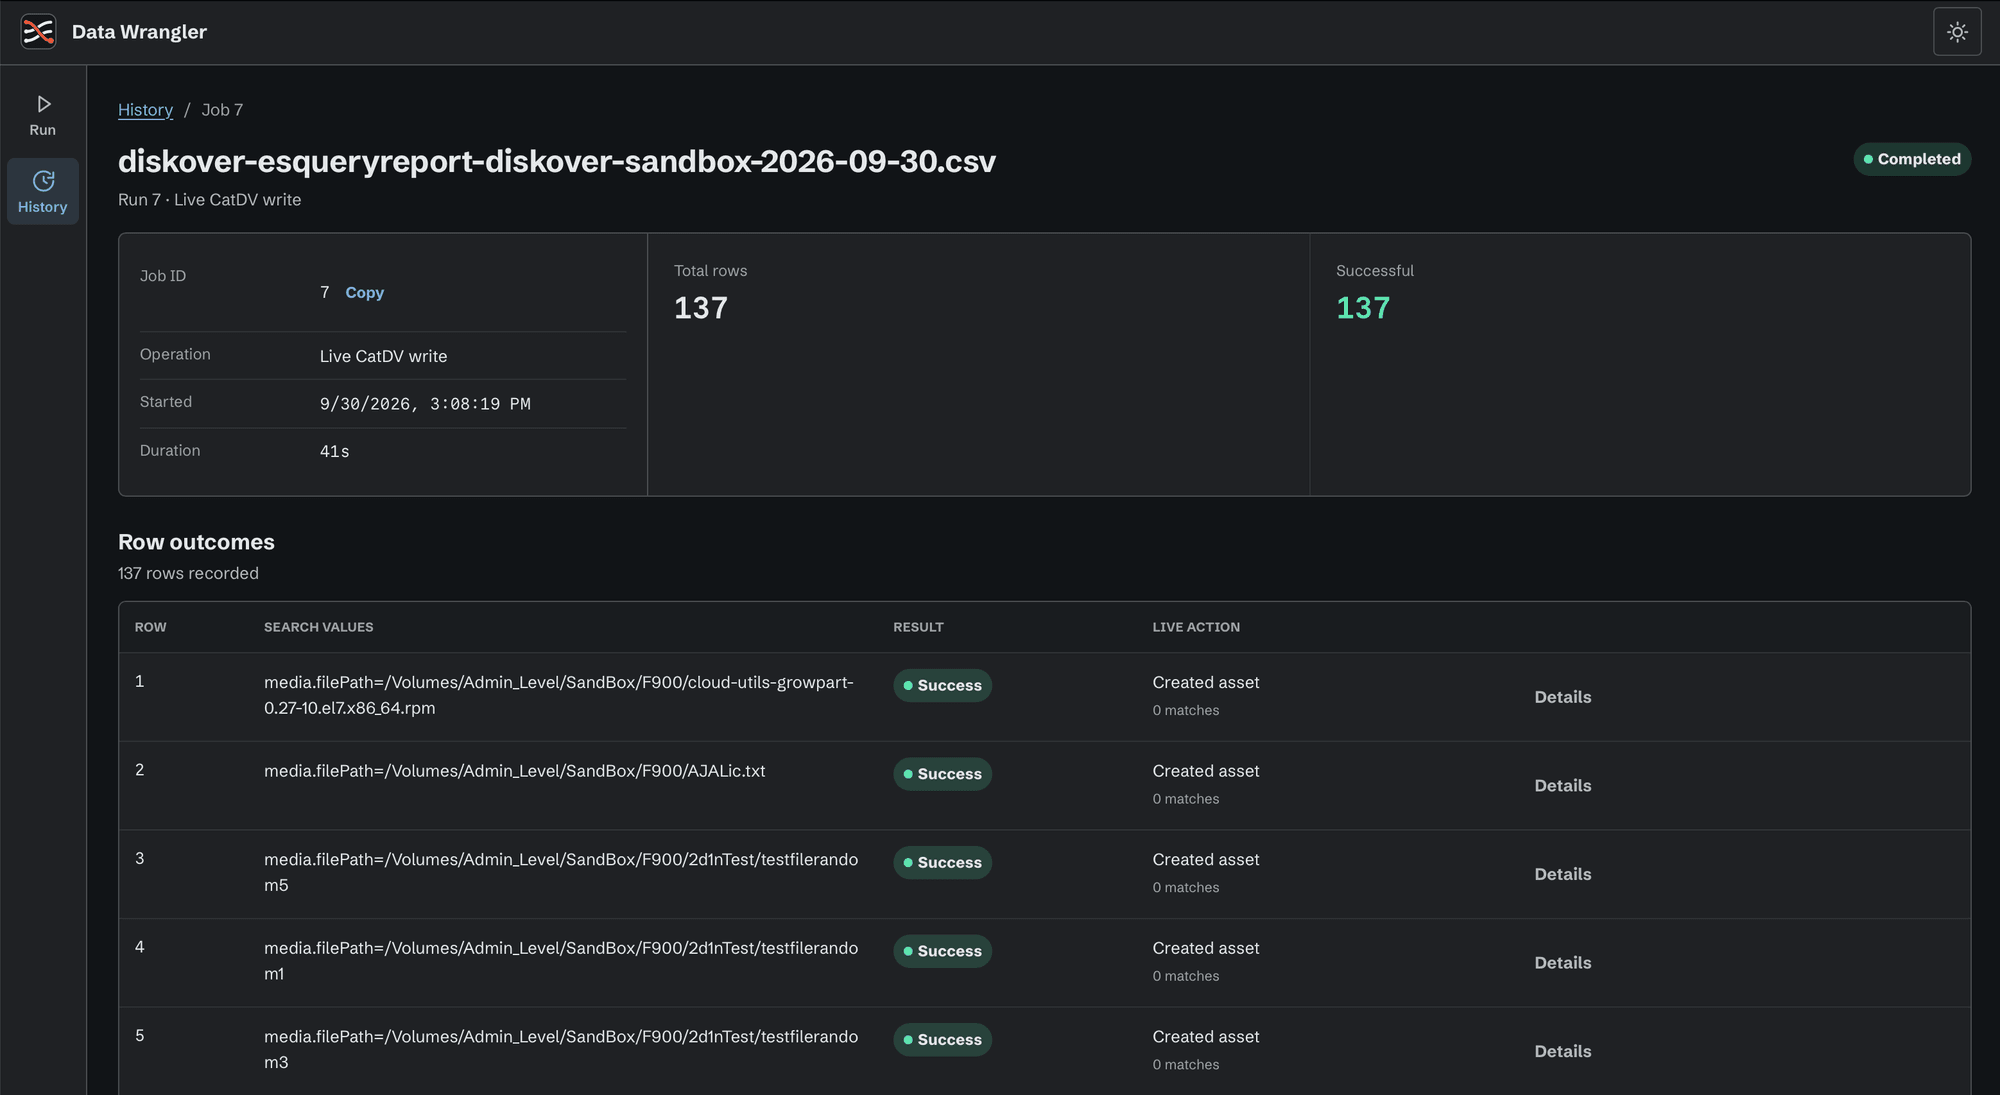Open the Run page from sidebar

pyautogui.click(x=43, y=116)
